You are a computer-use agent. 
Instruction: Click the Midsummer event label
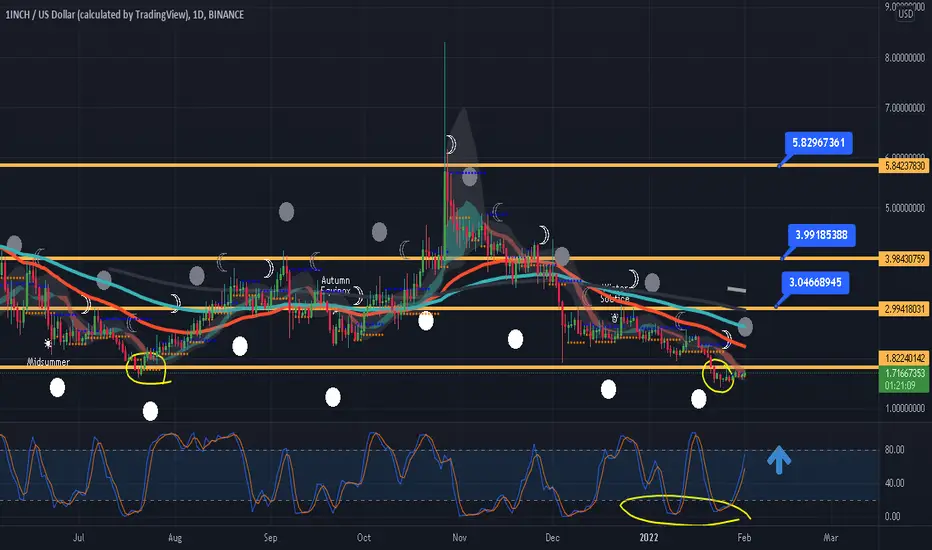tap(49, 362)
